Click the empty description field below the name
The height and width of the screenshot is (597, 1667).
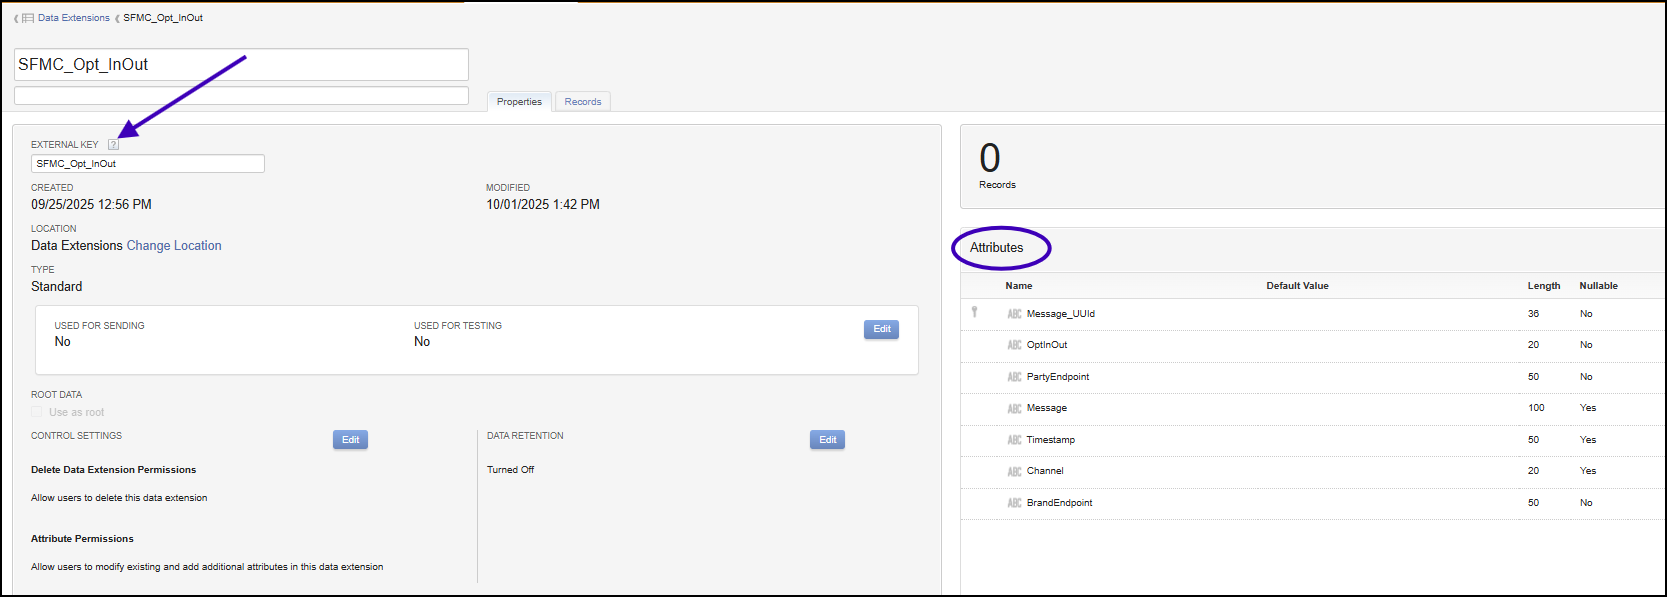(x=241, y=95)
